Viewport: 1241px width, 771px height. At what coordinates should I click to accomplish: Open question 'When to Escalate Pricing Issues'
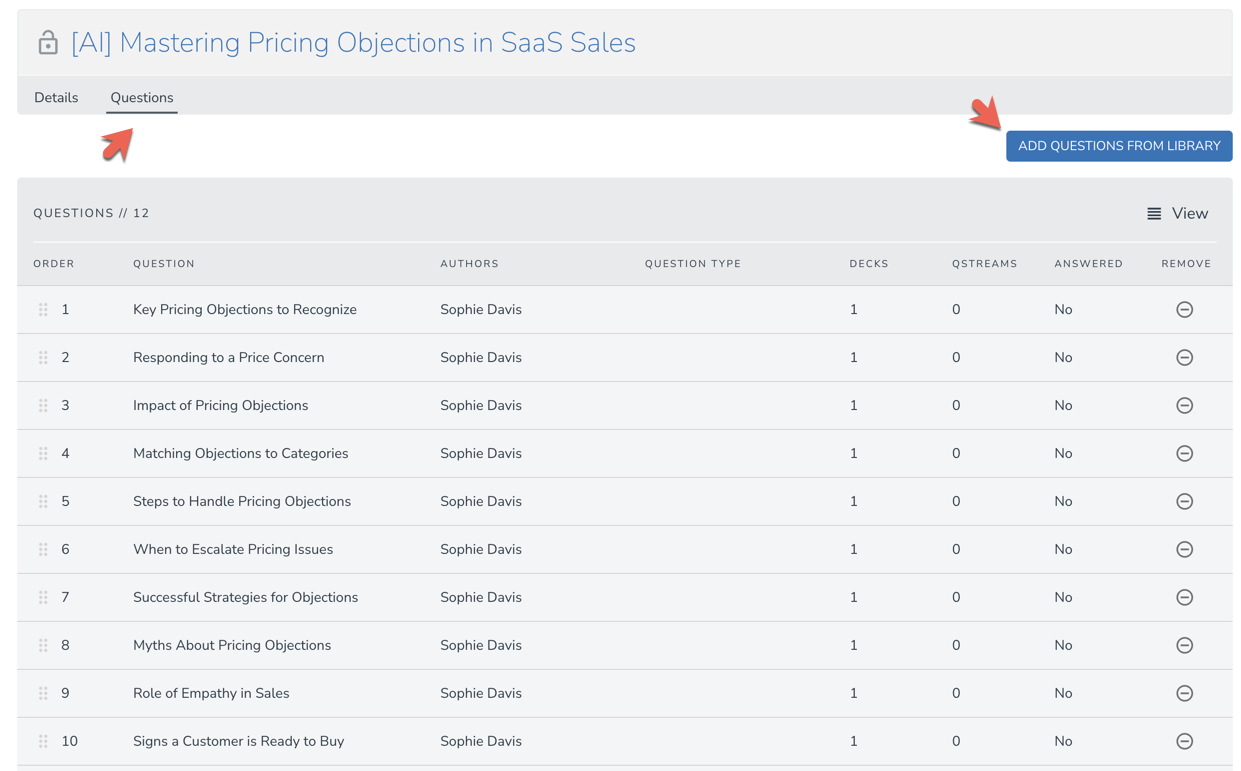click(x=233, y=550)
